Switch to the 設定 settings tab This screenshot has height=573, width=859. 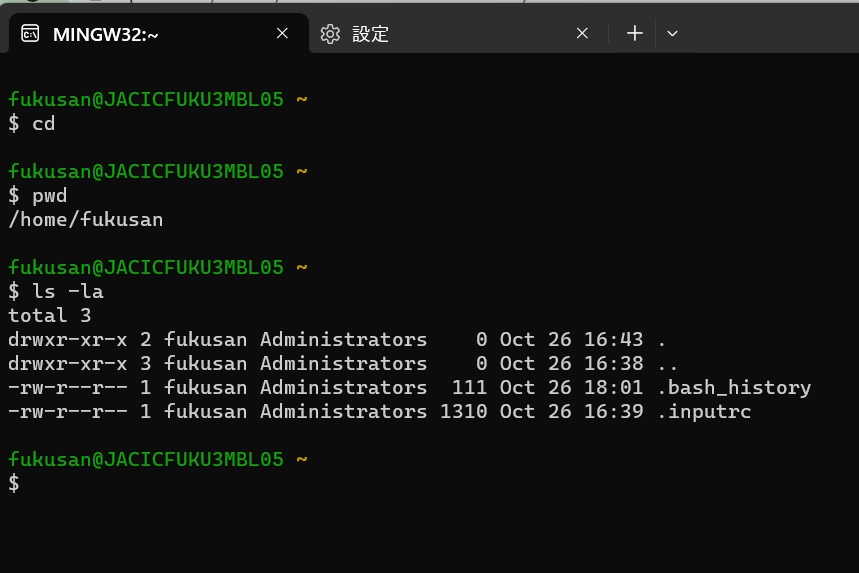(x=370, y=34)
